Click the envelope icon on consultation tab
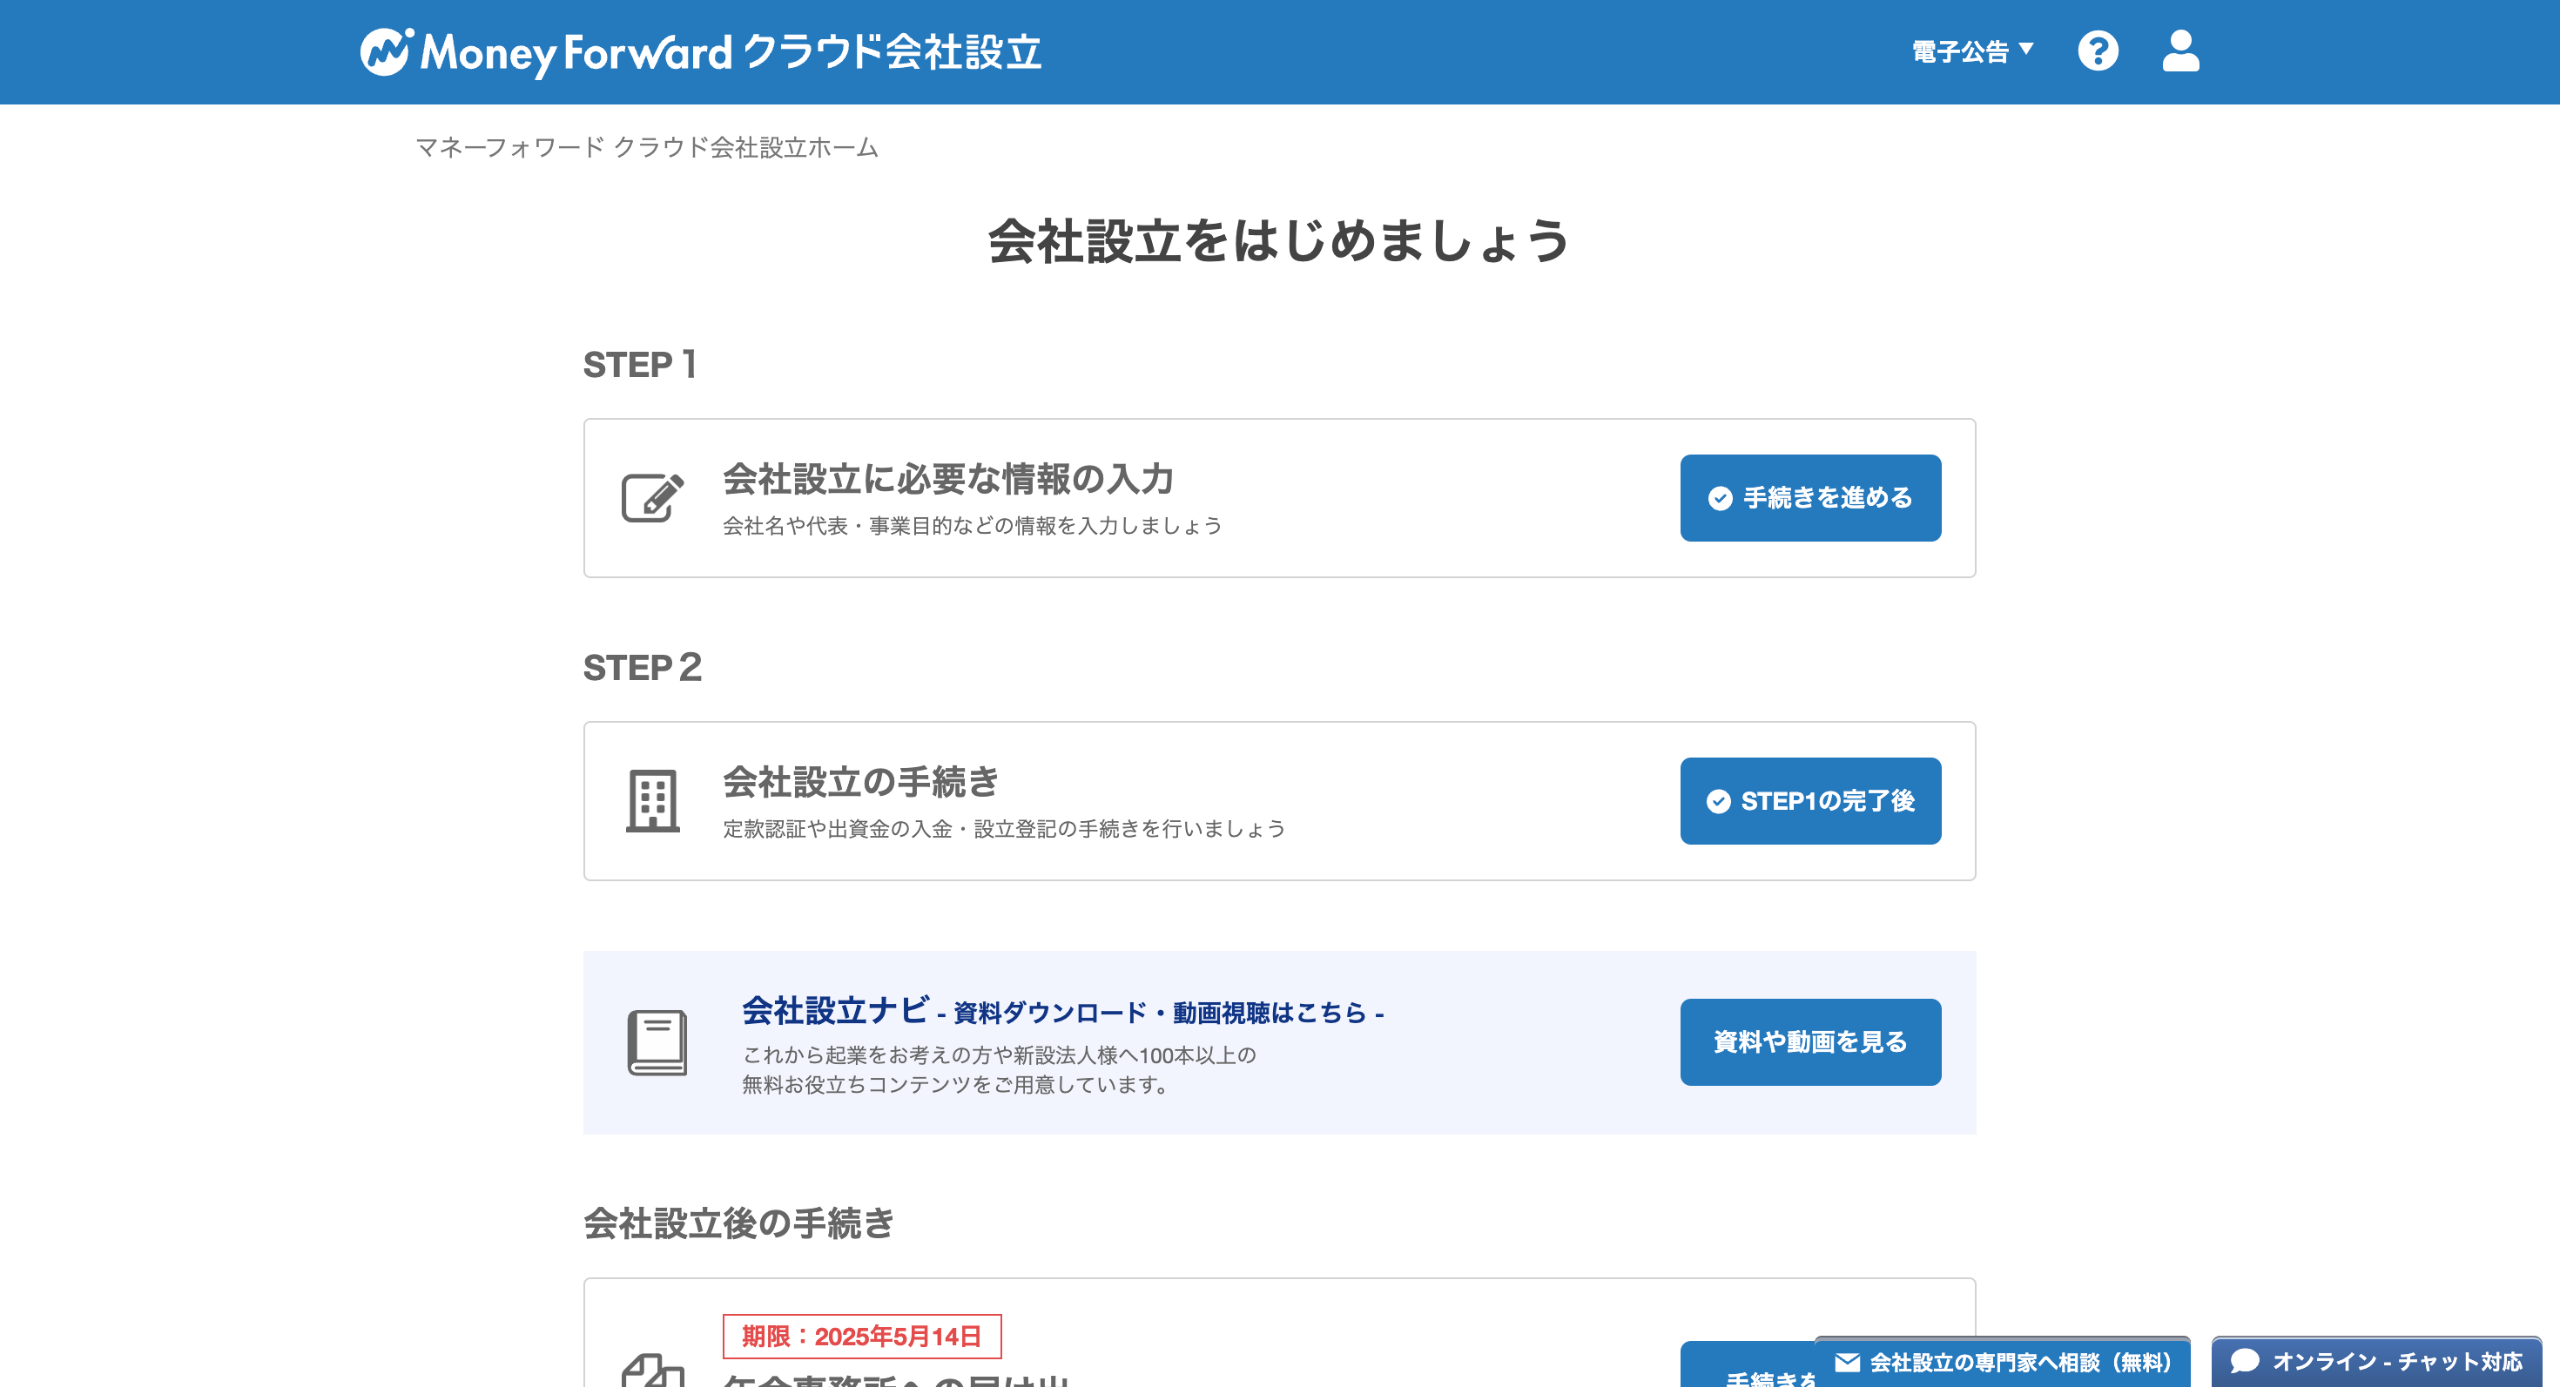The width and height of the screenshot is (2560, 1387). point(1847,1362)
